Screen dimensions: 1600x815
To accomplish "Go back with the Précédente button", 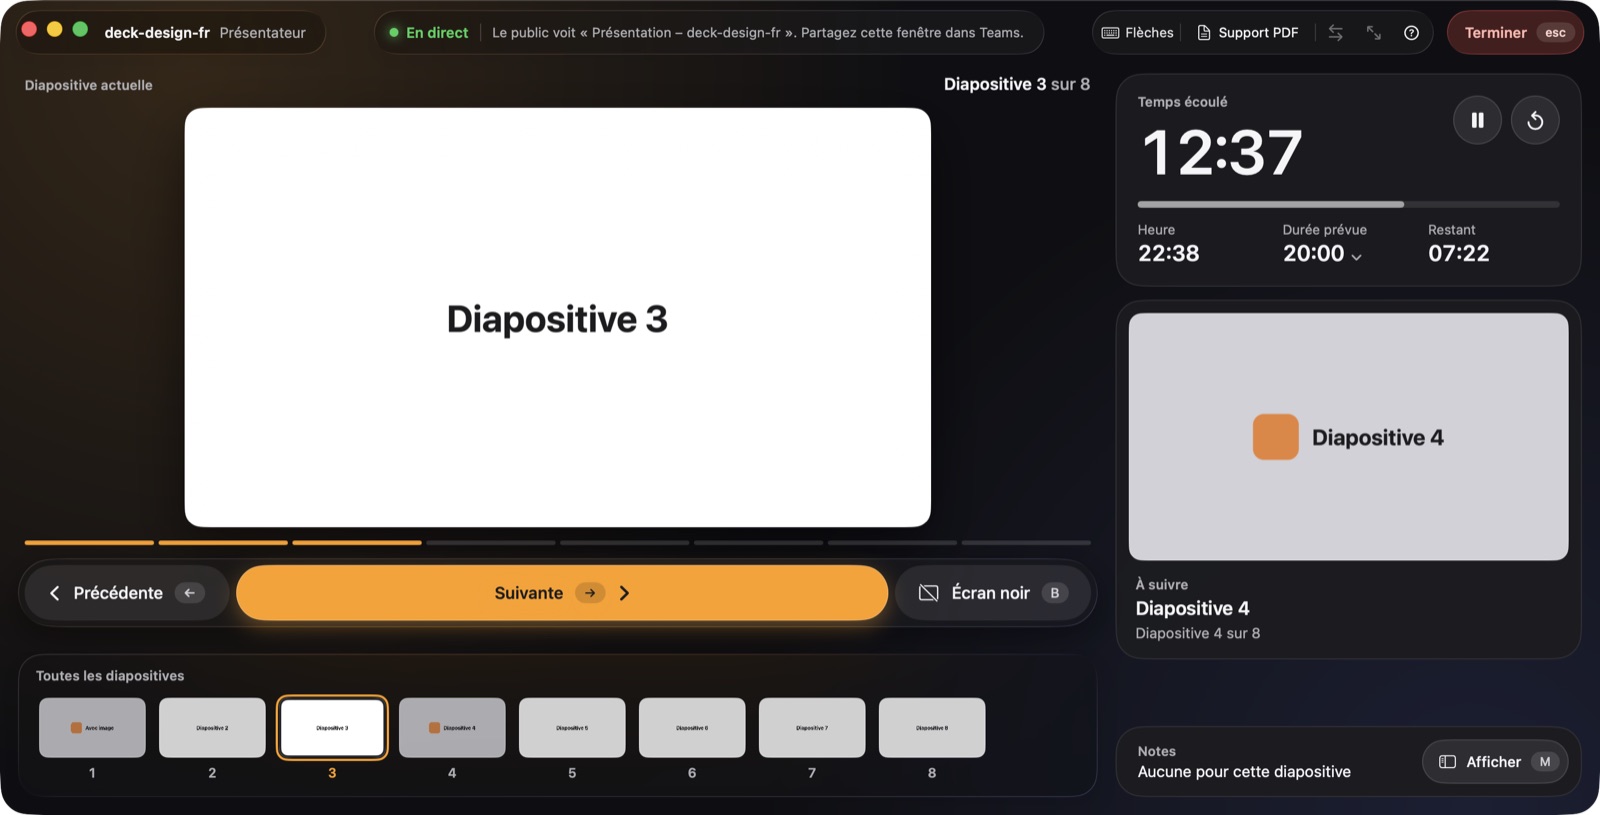I will pyautogui.click(x=126, y=593).
